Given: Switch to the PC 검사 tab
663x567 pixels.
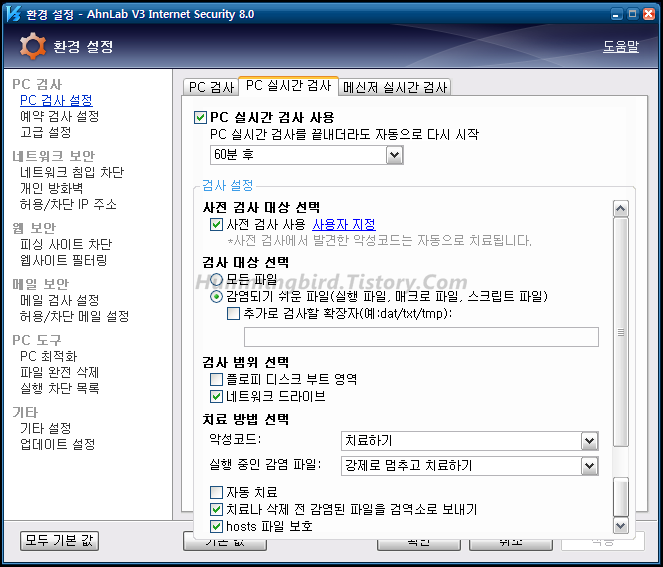Looking at the screenshot, I should [x=211, y=87].
